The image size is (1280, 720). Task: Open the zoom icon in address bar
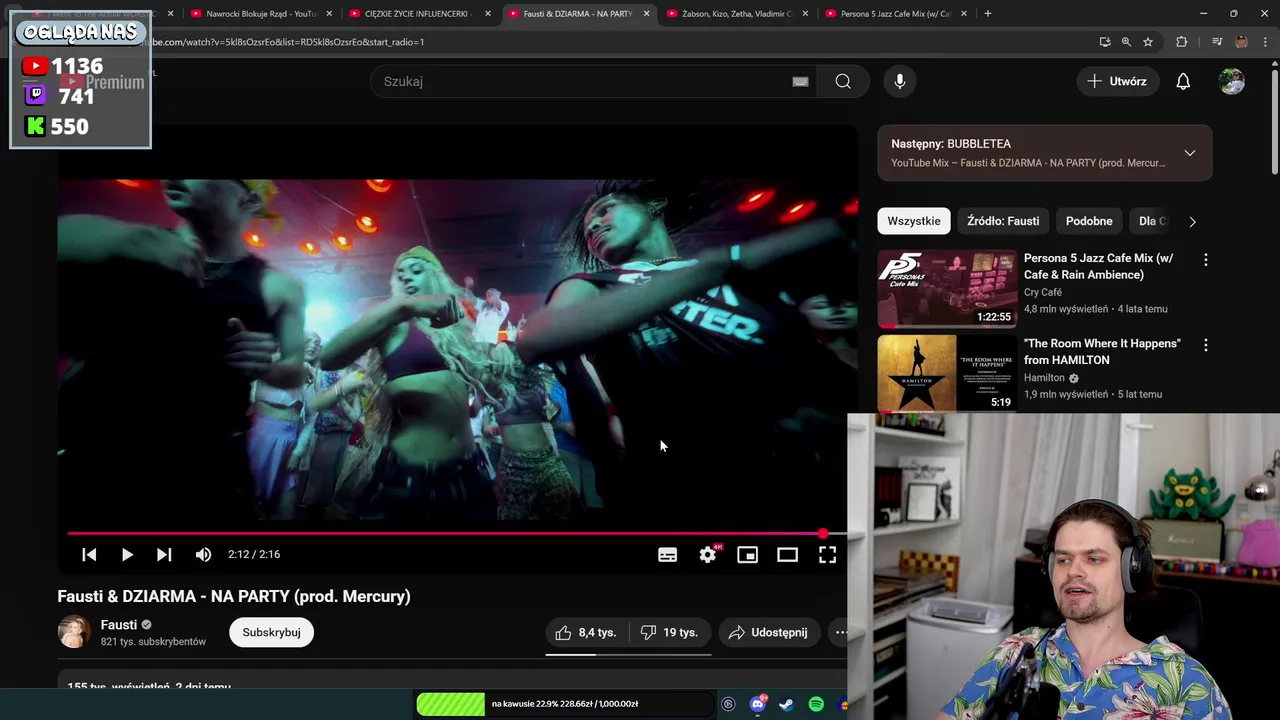tap(1126, 42)
